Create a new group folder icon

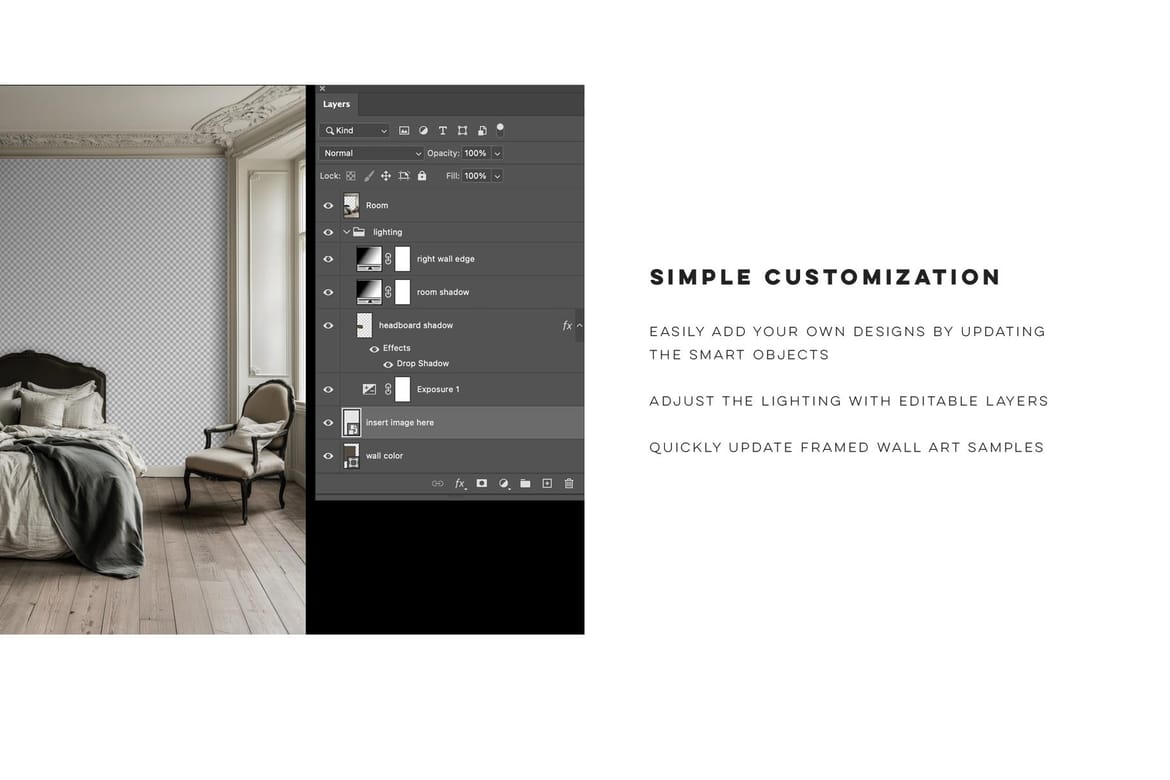pos(525,484)
